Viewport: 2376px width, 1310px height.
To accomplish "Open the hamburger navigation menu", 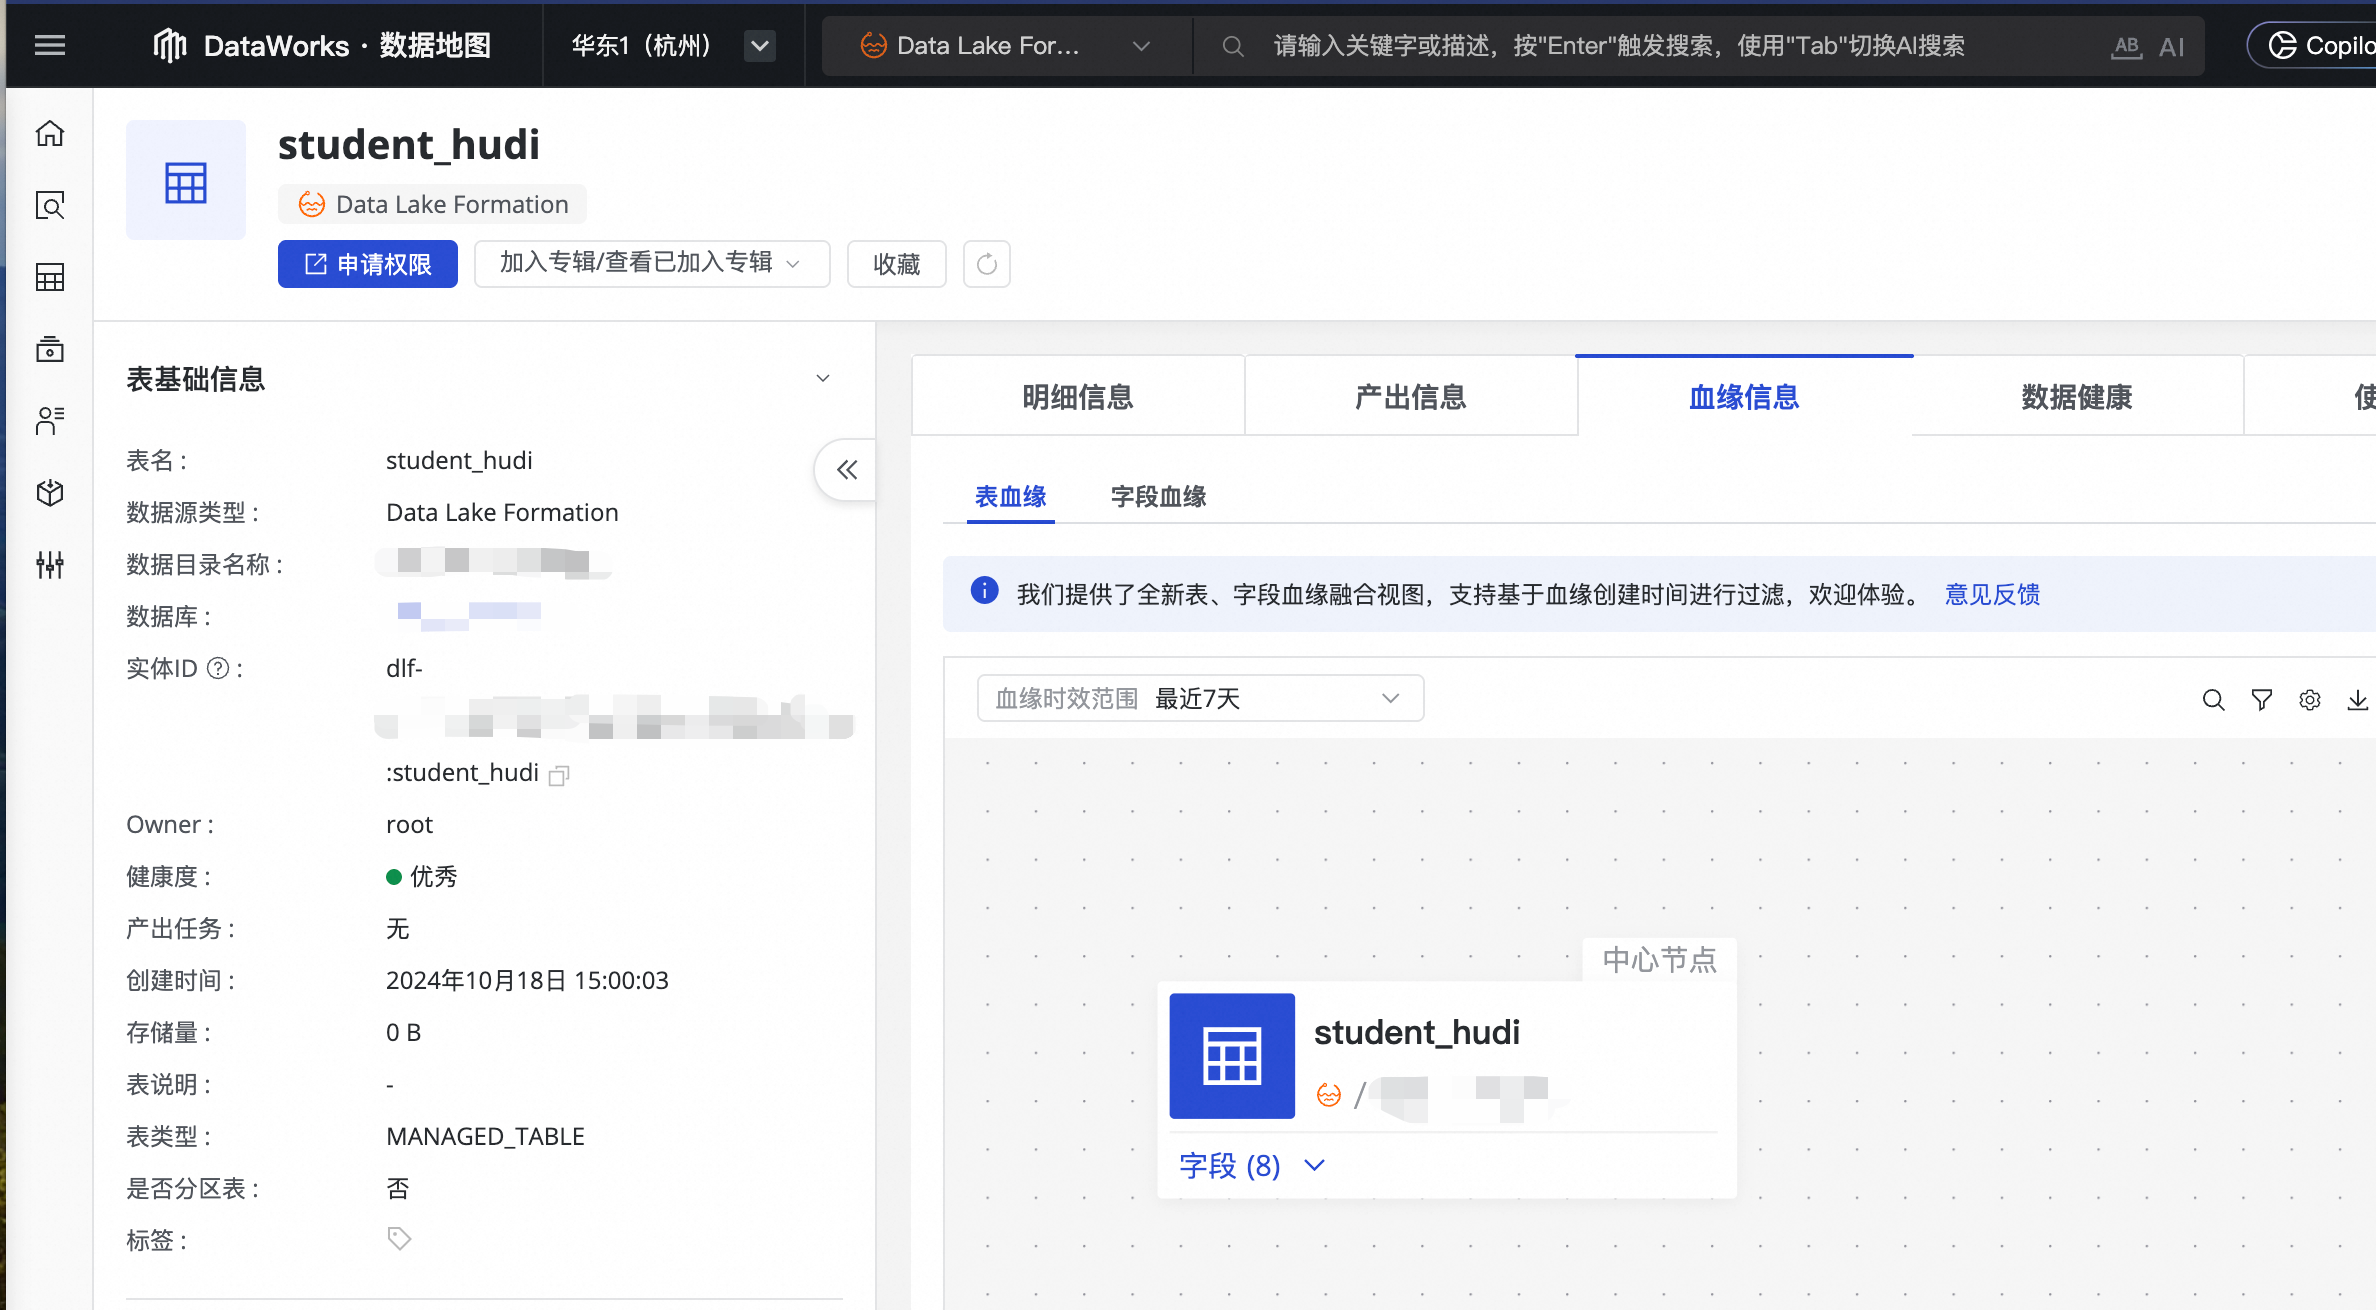I will point(50,45).
